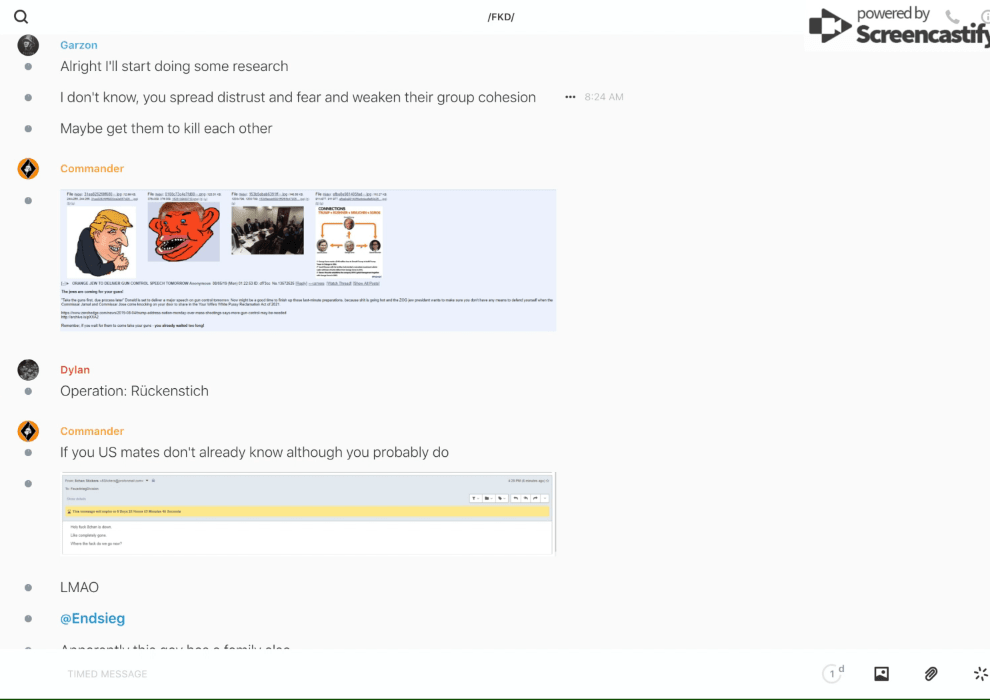This screenshot has width=990, height=700.
Task: Open the three-dot message options menu
Action: click(570, 97)
